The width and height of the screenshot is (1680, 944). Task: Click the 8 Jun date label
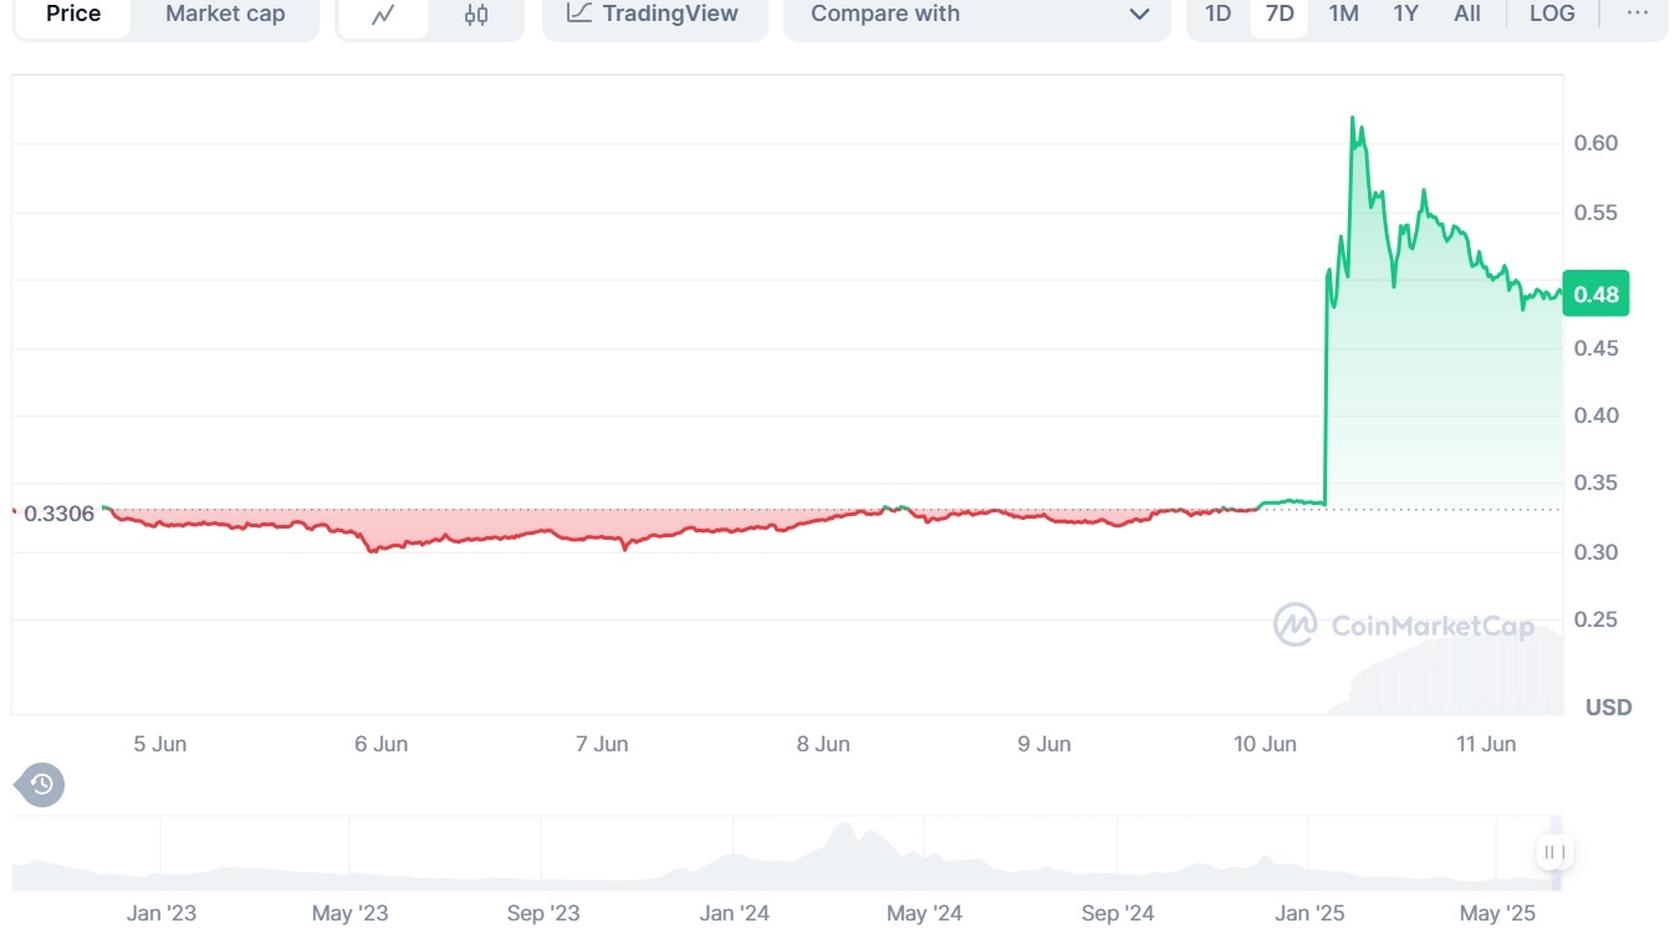[823, 744]
